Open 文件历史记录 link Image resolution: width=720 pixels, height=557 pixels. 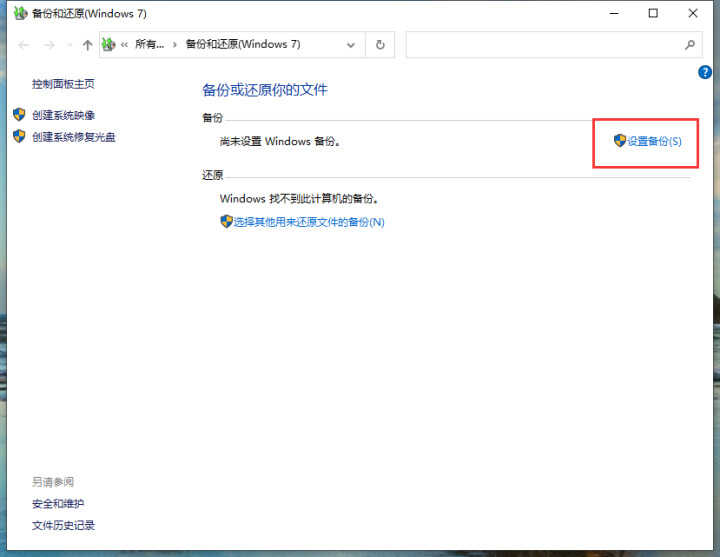pos(63,525)
